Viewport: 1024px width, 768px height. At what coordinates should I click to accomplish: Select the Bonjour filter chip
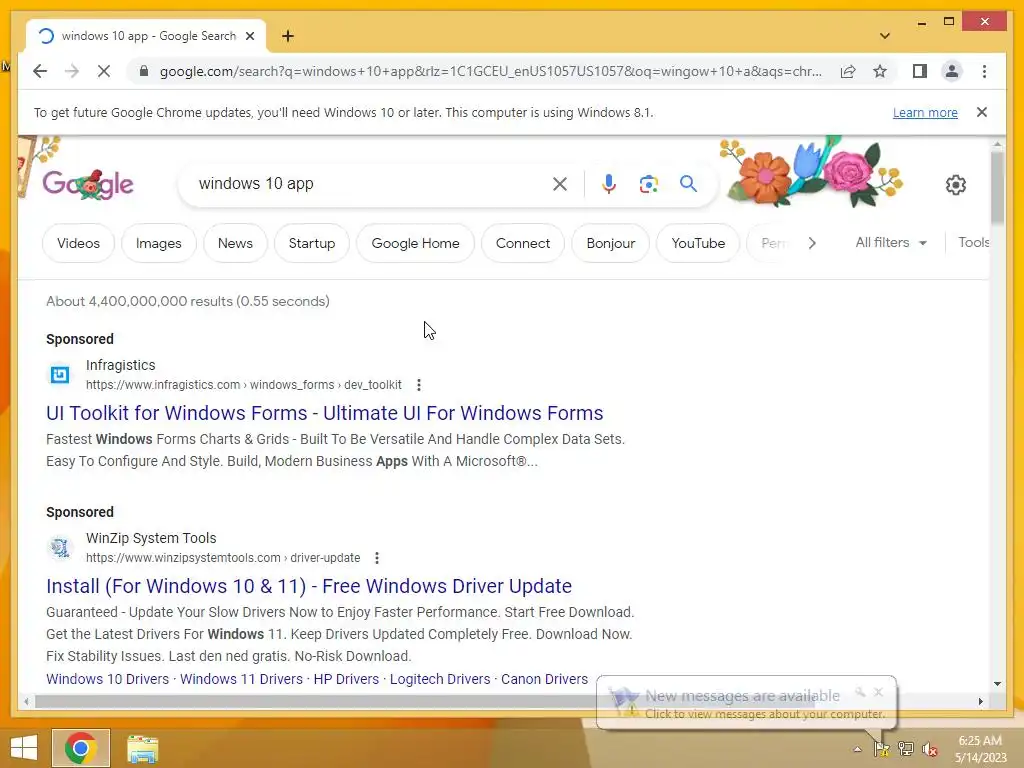(611, 243)
